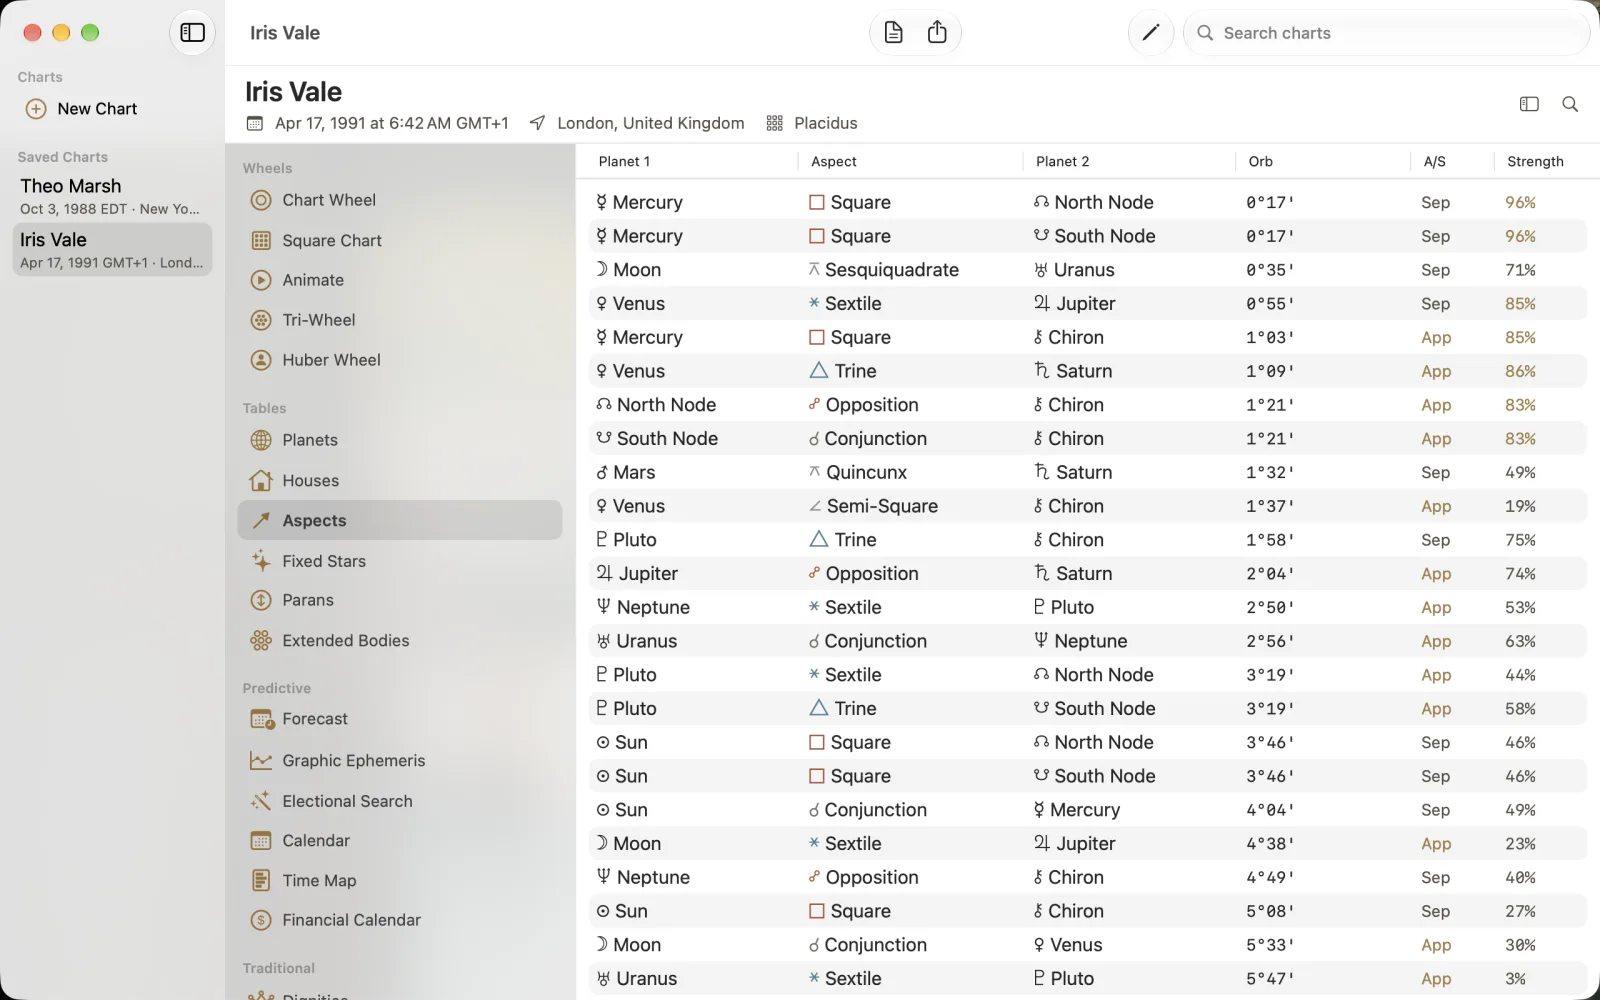
Task: Click the Houses icon in sidebar
Action: click(x=261, y=480)
